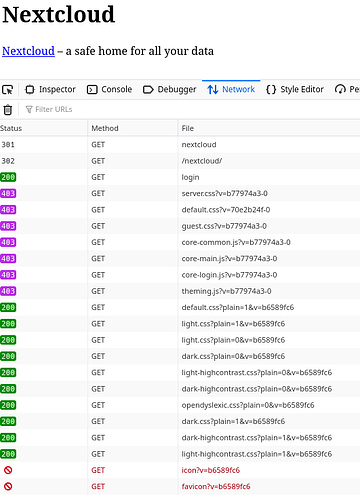The image size is (360, 500).
Task: Sort by the File column header
Action: (269, 128)
